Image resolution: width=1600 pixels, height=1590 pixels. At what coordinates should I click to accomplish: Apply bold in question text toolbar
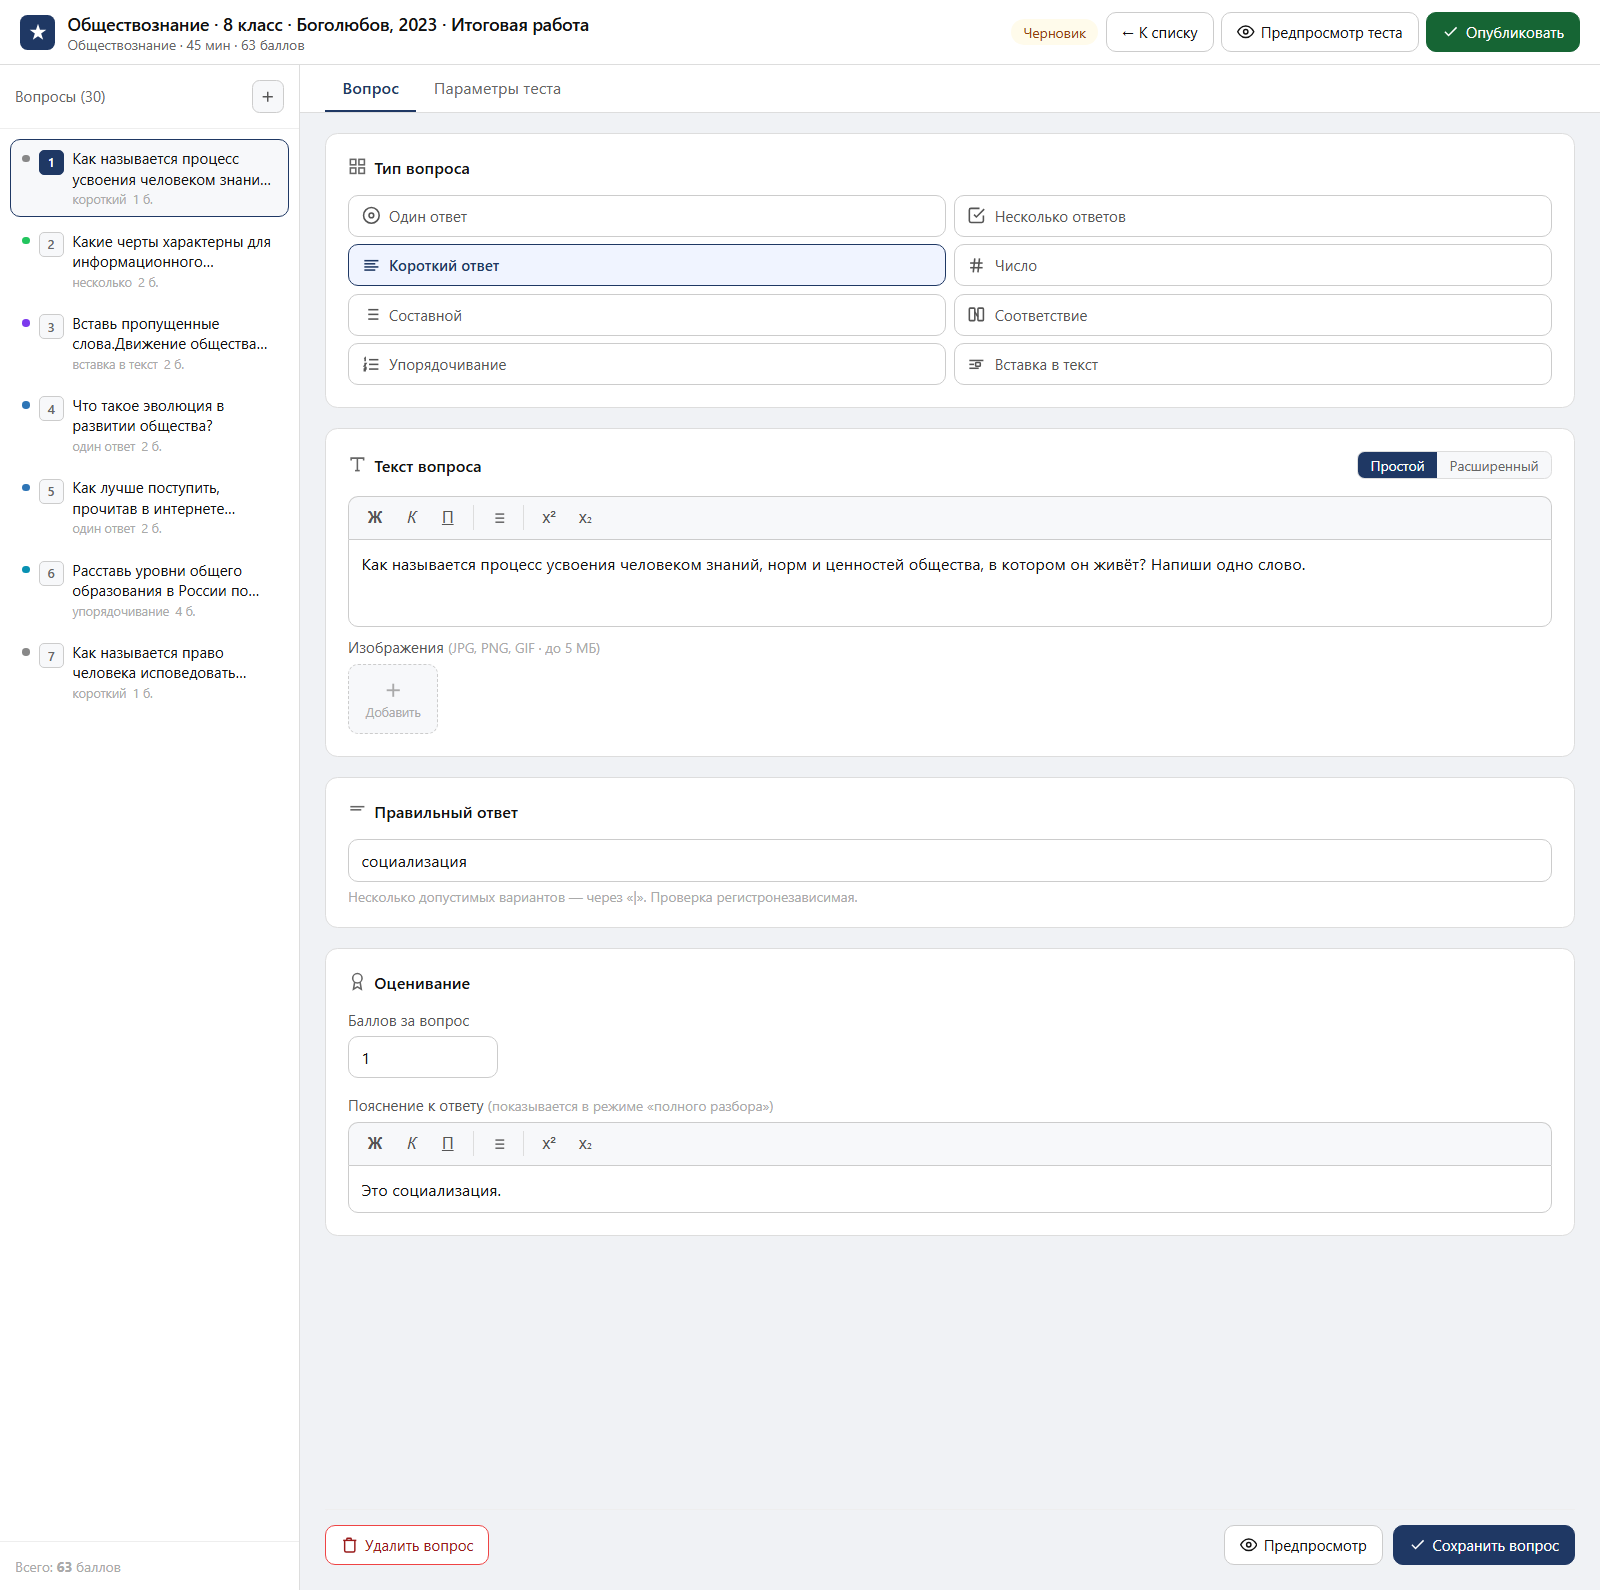tap(375, 518)
